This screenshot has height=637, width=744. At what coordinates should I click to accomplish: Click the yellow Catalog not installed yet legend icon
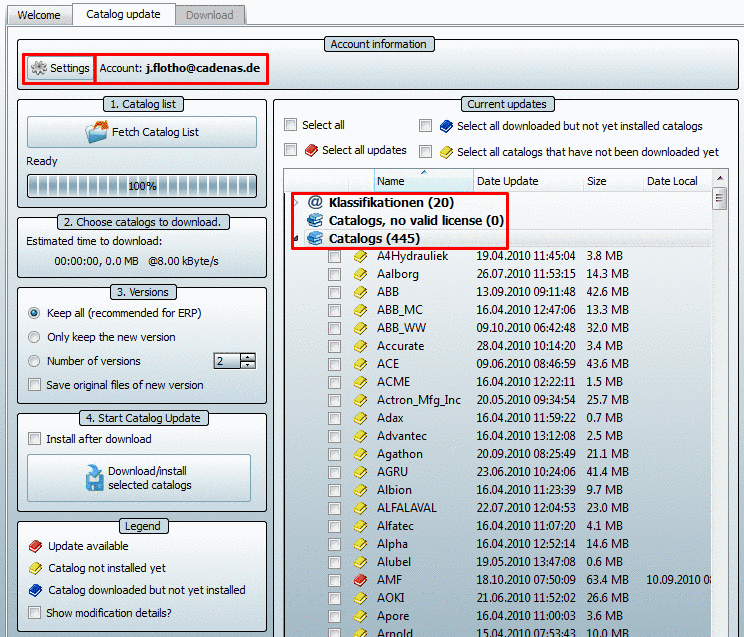tap(36, 568)
